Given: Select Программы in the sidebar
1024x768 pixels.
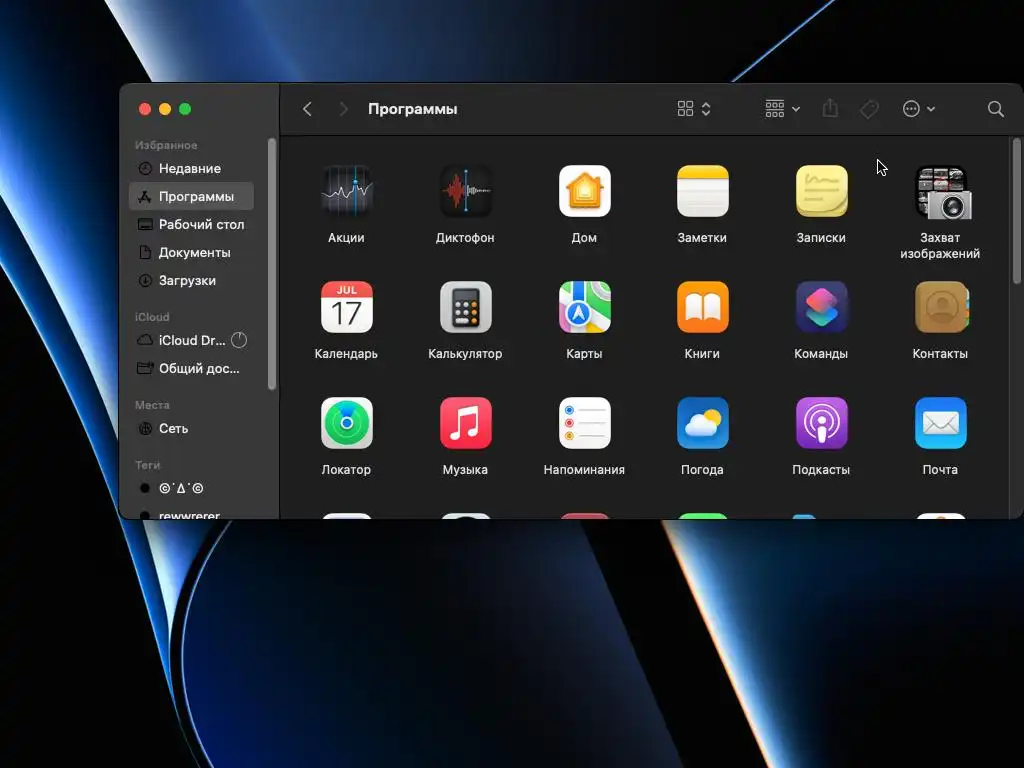Looking at the screenshot, I should [x=191, y=197].
